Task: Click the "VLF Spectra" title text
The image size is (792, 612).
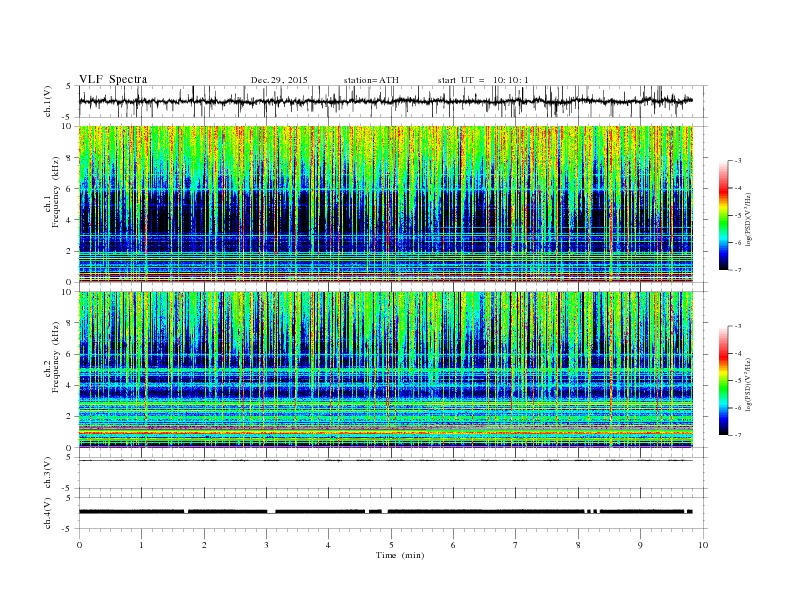Action: click(x=113, y=79)
